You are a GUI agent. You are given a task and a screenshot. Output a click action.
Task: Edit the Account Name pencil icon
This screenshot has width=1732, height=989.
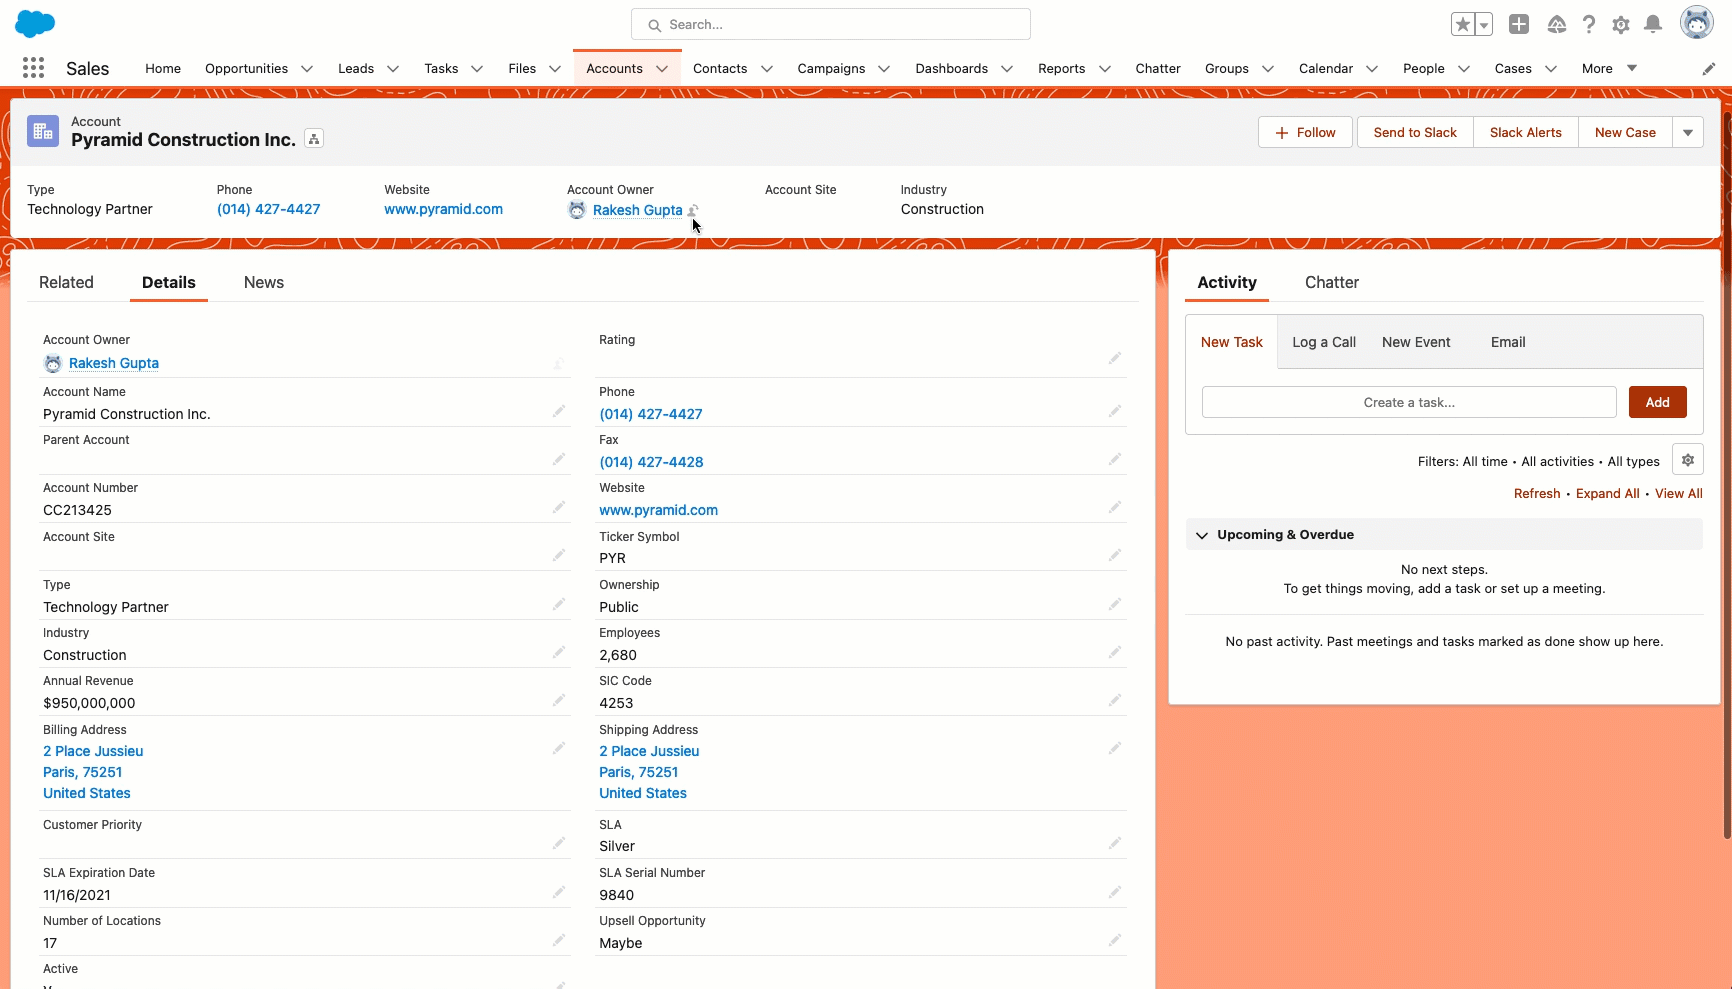559,411
